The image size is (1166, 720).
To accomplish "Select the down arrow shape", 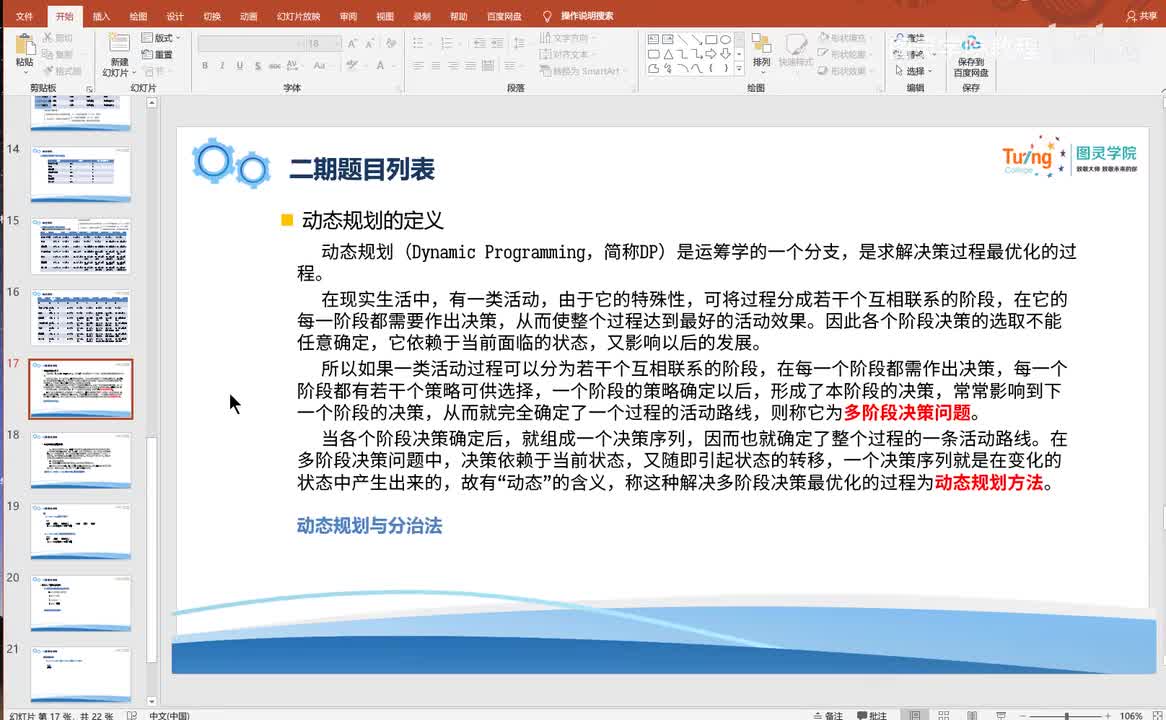I will [725, 54].
